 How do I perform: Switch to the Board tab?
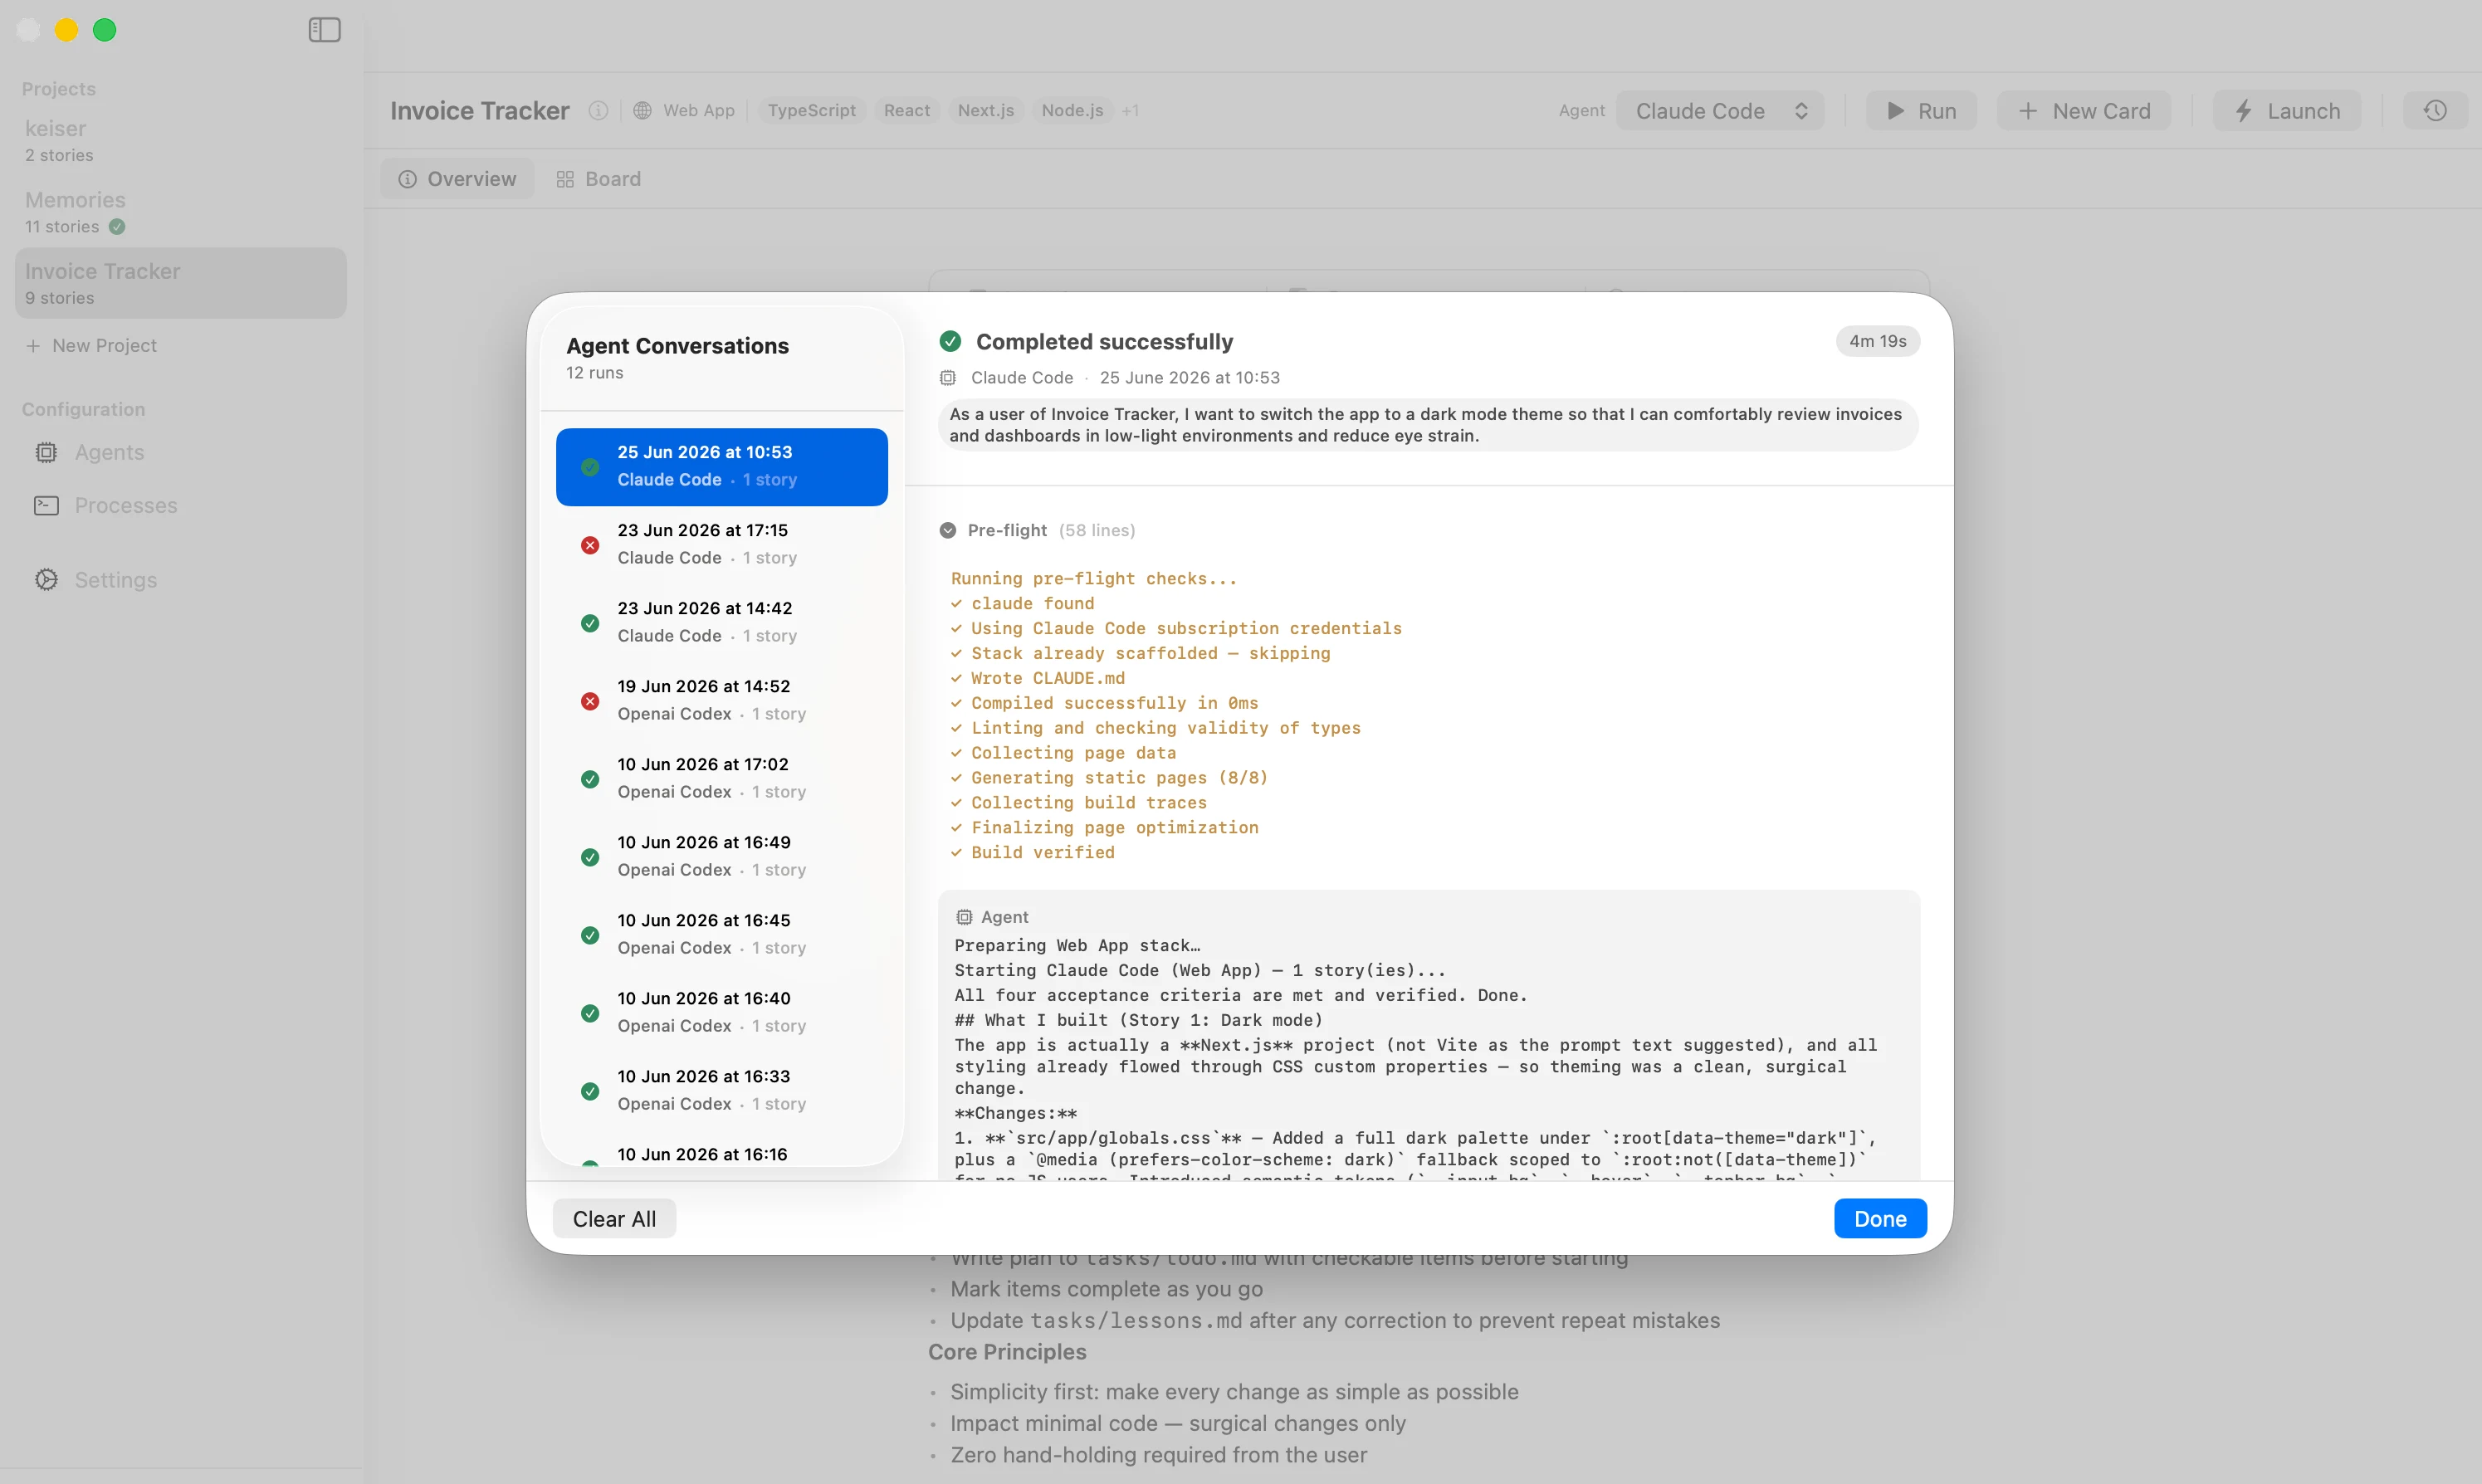[598, 179]
